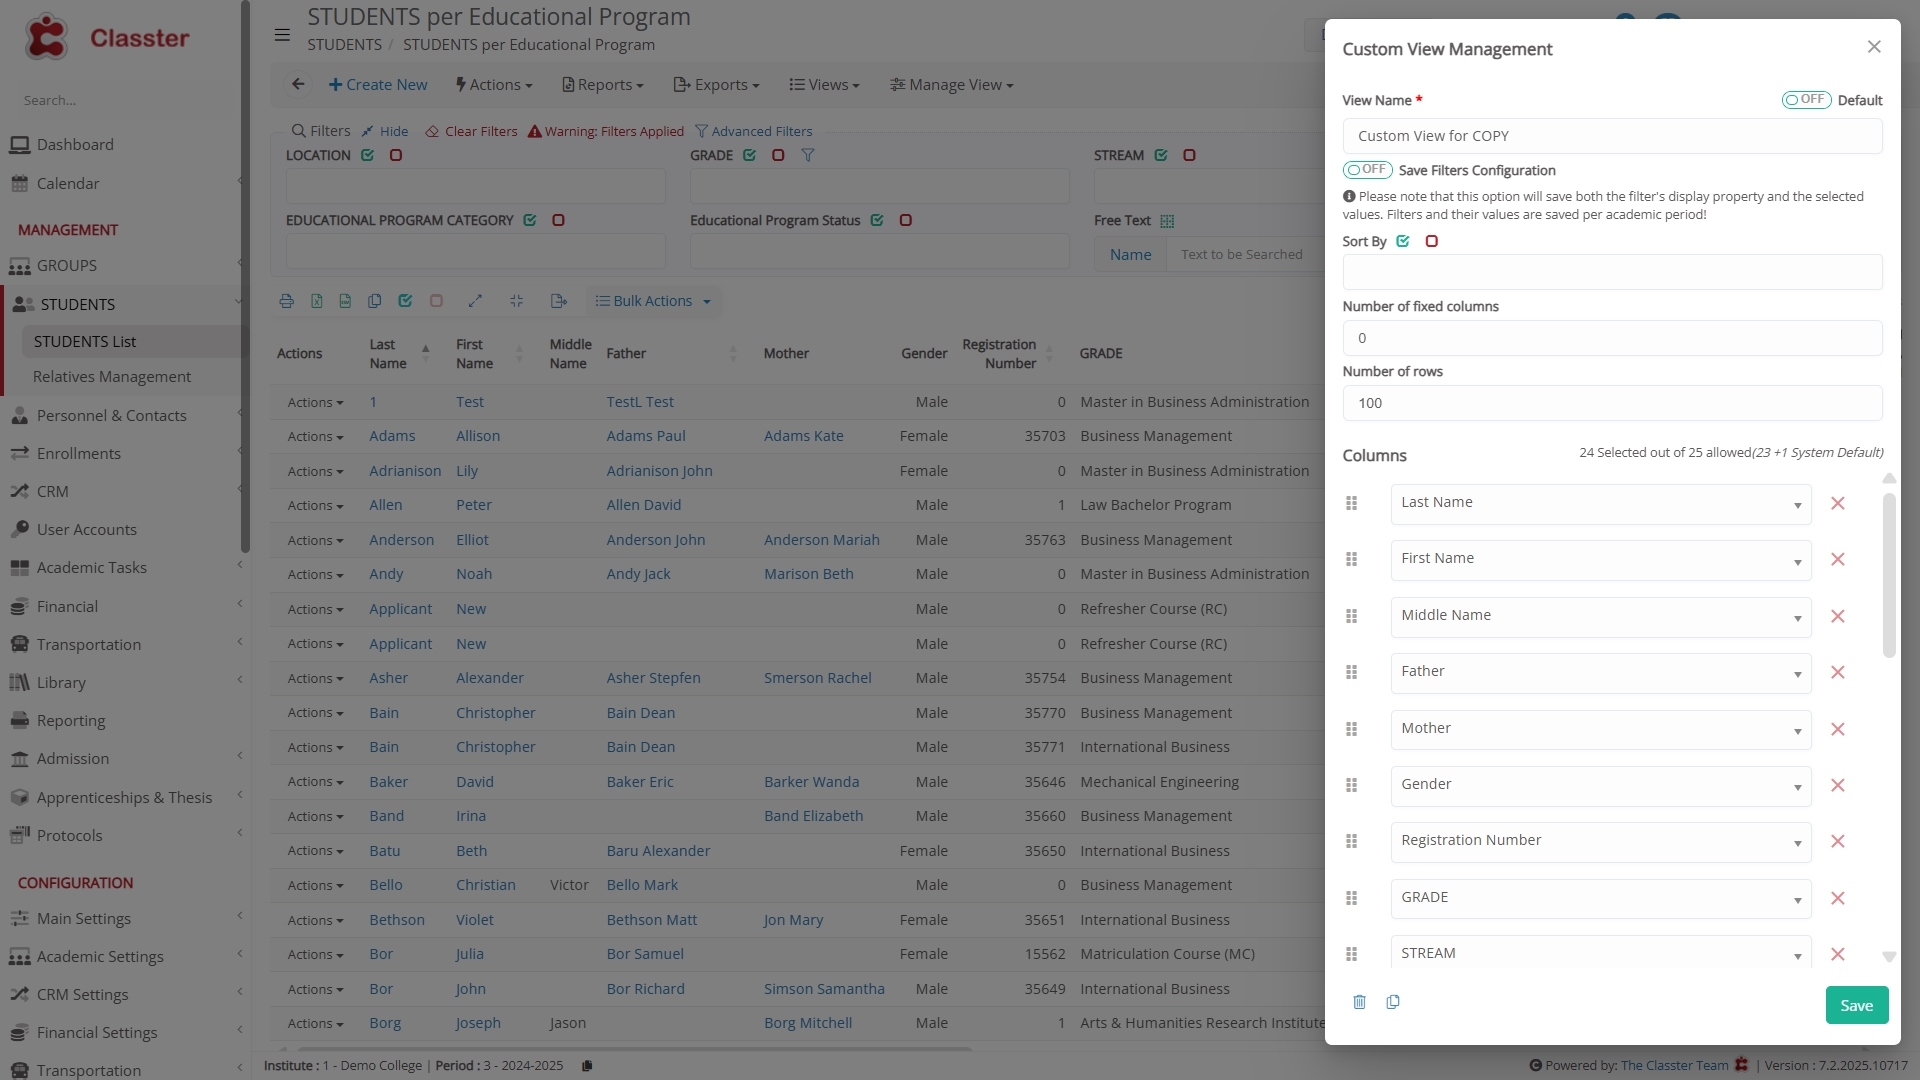This screenshot has width=1920, height=1080.
Task: Click the columns list scrollbar
Action: pyautogui.click(x=1888, y=574)
